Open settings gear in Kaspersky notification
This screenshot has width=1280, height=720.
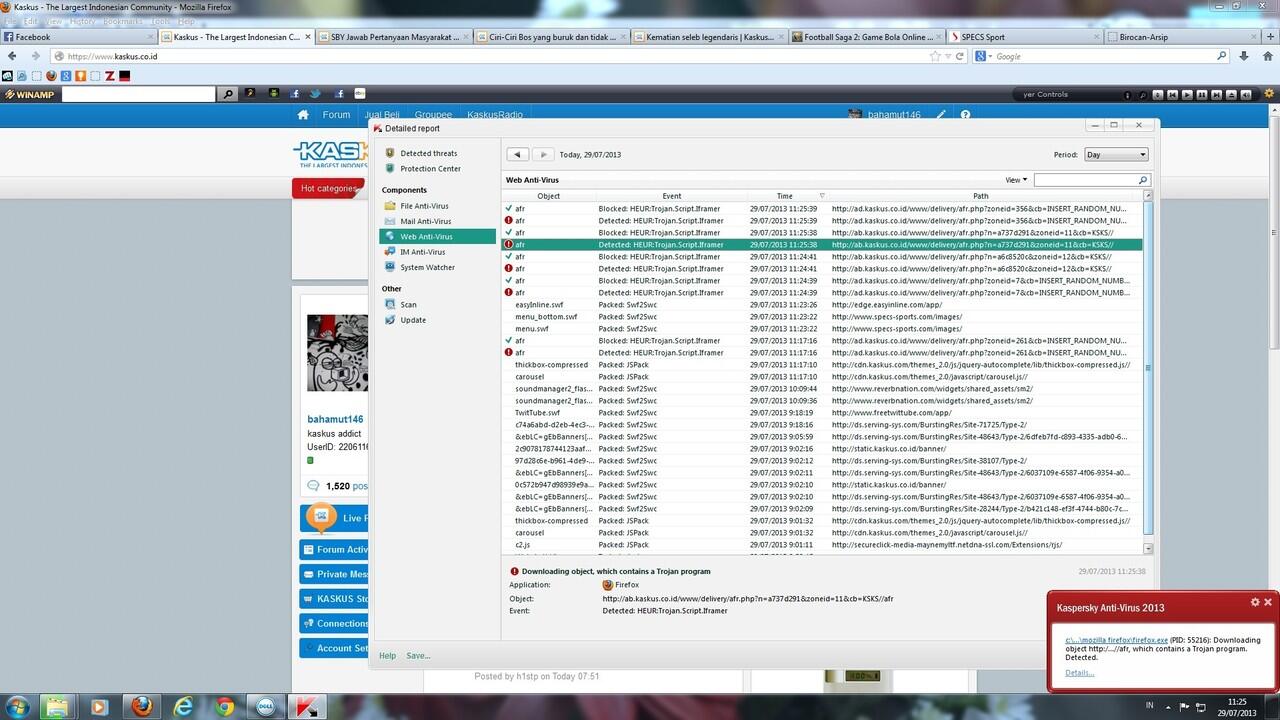pyautogui.click(x=1255, y=602)
